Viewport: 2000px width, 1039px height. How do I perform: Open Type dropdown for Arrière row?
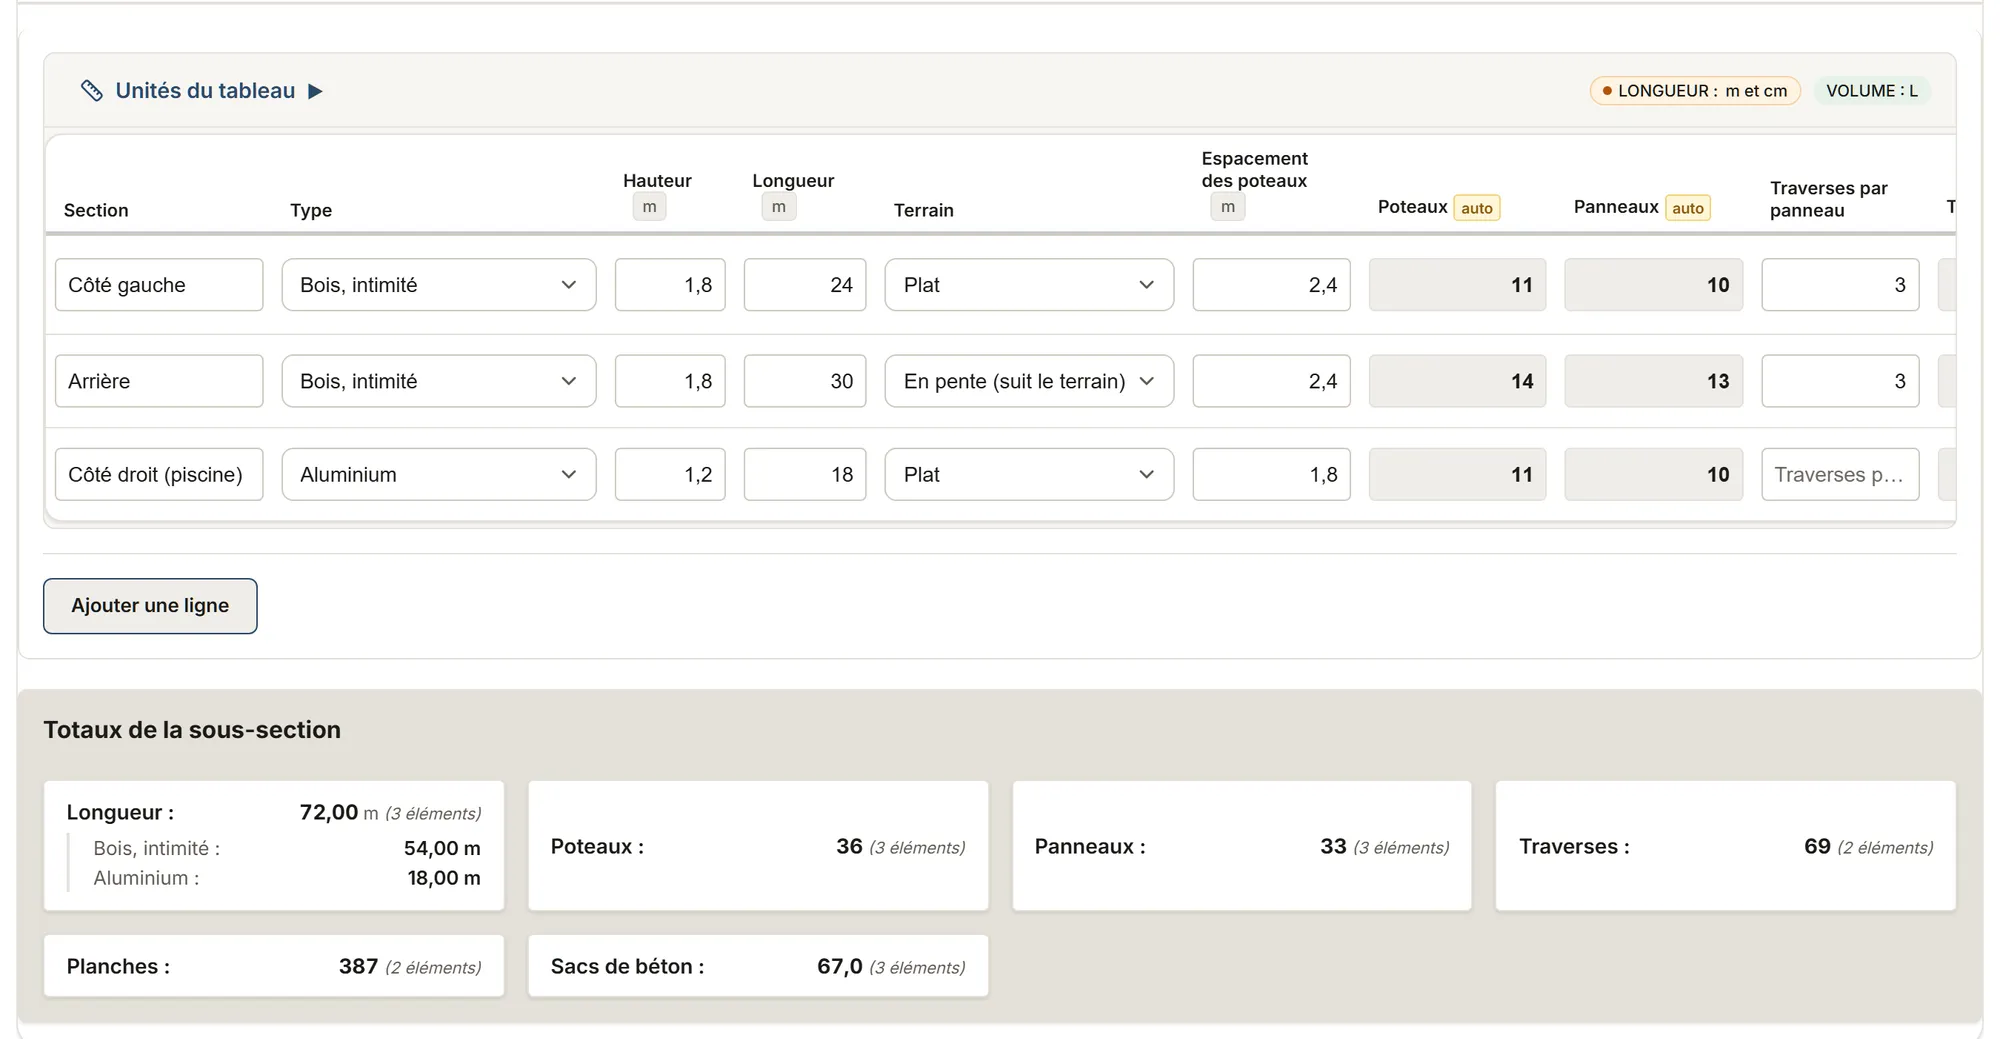(x=439, y=381)
